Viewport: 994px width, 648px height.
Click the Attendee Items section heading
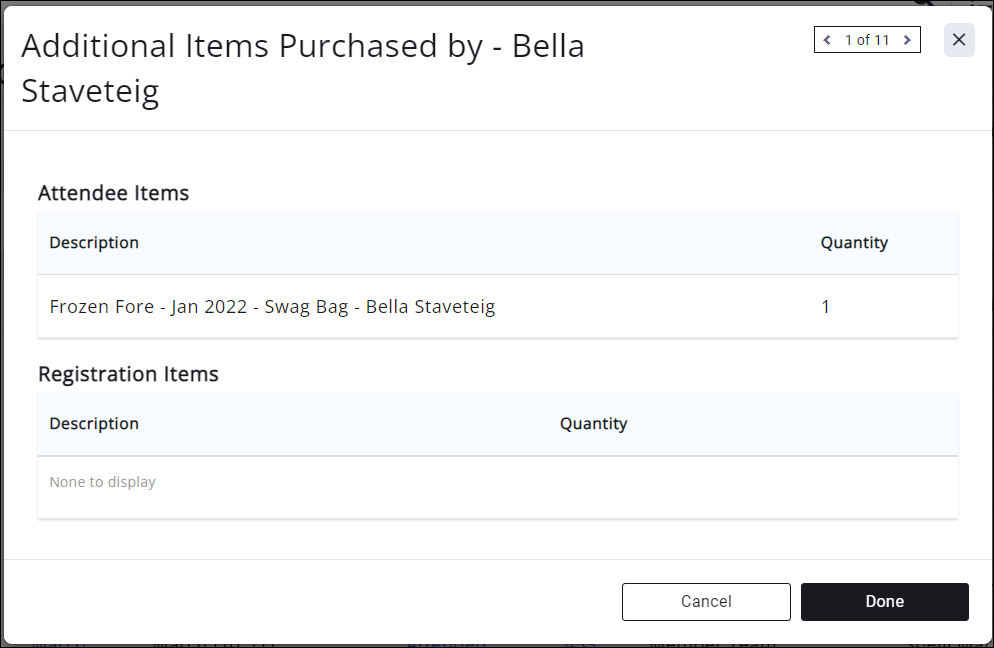(113, 193)
